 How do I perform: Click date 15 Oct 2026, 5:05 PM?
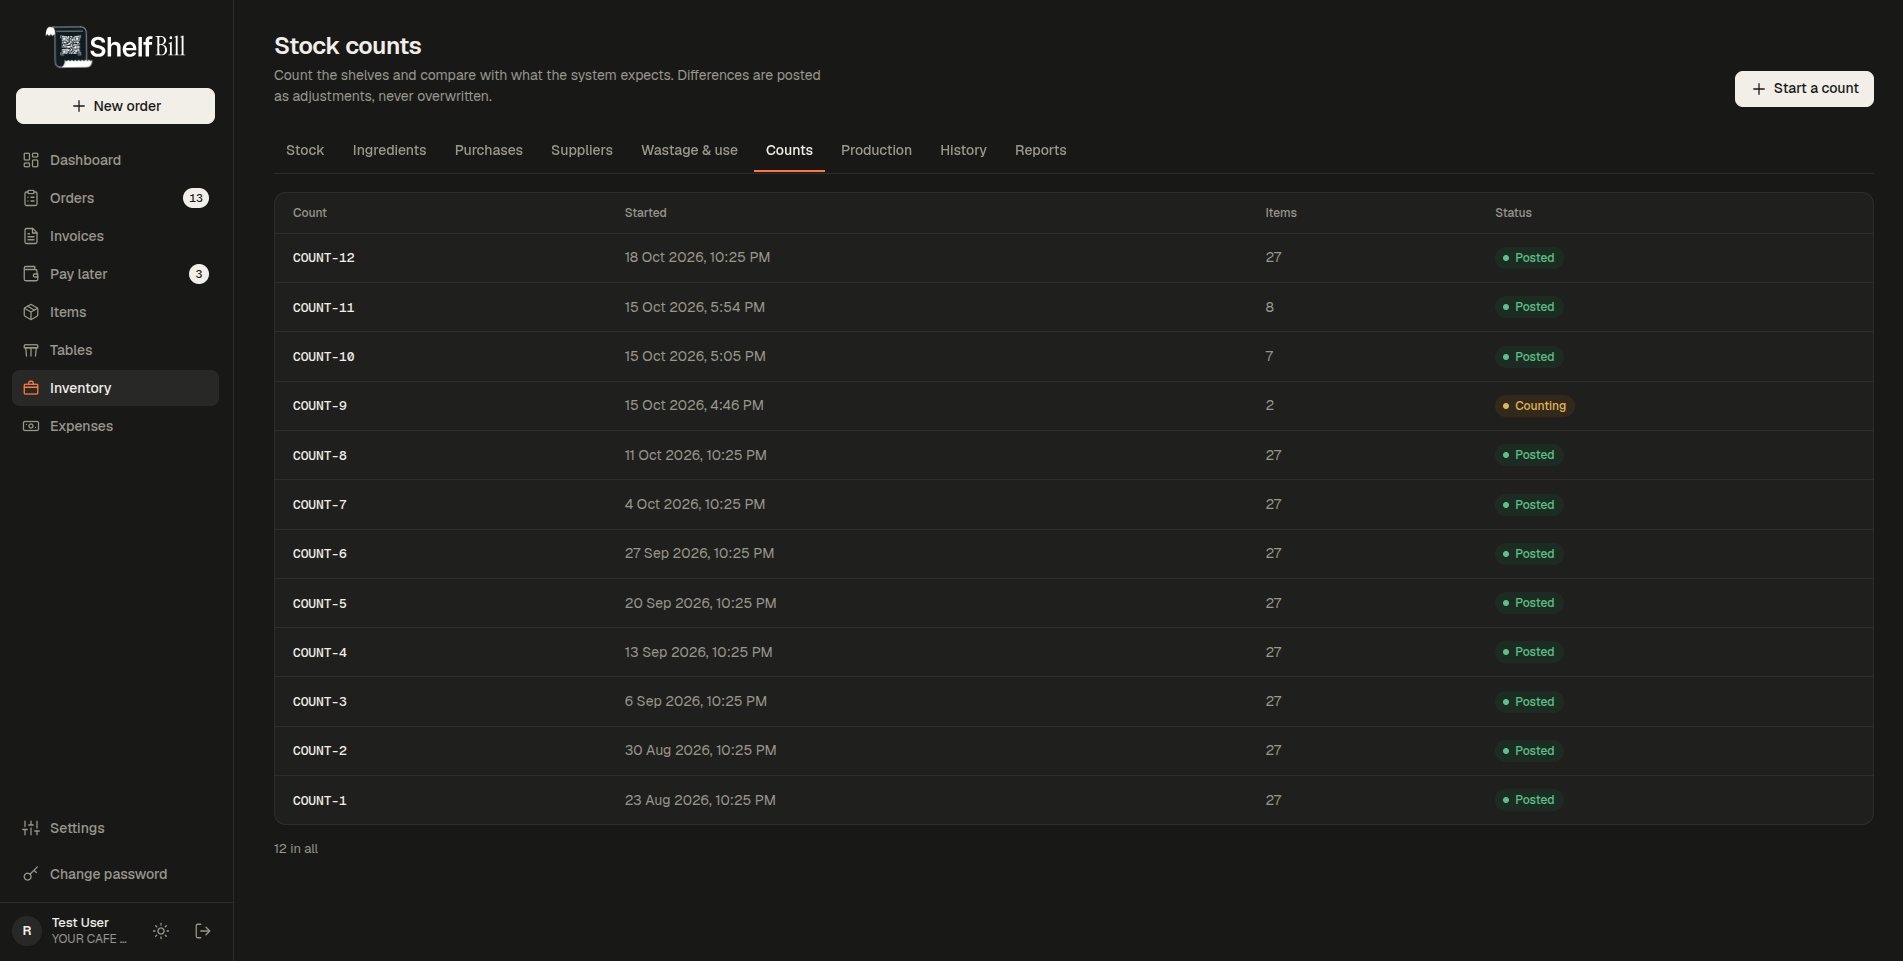[x=695, y=356]
